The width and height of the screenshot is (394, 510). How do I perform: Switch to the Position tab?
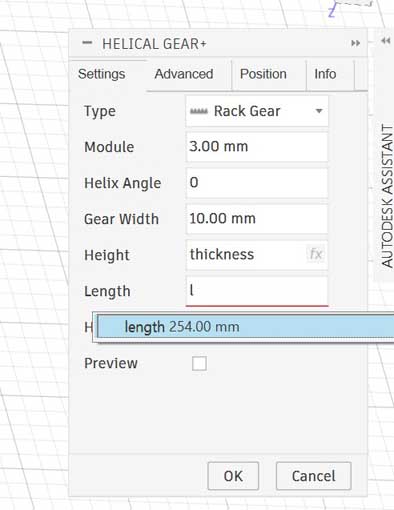pos(263,74)
